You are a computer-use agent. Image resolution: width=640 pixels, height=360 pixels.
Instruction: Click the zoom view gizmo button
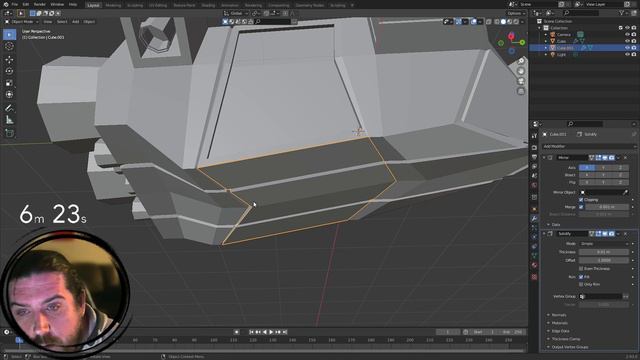(521, 61)
